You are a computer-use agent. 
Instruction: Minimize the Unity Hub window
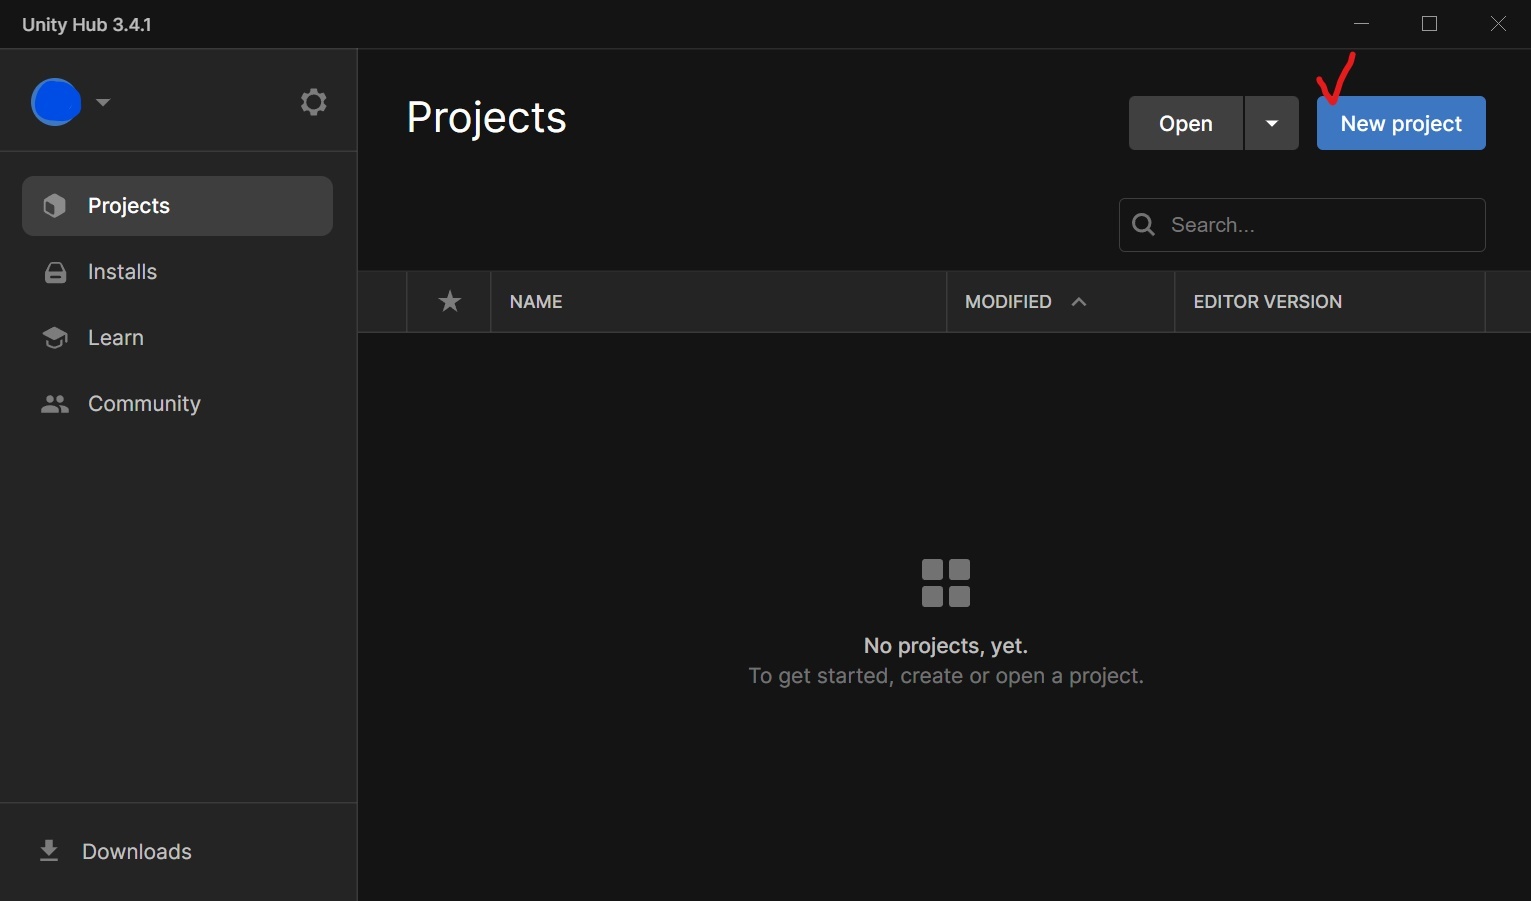[x=1361, y=24]
